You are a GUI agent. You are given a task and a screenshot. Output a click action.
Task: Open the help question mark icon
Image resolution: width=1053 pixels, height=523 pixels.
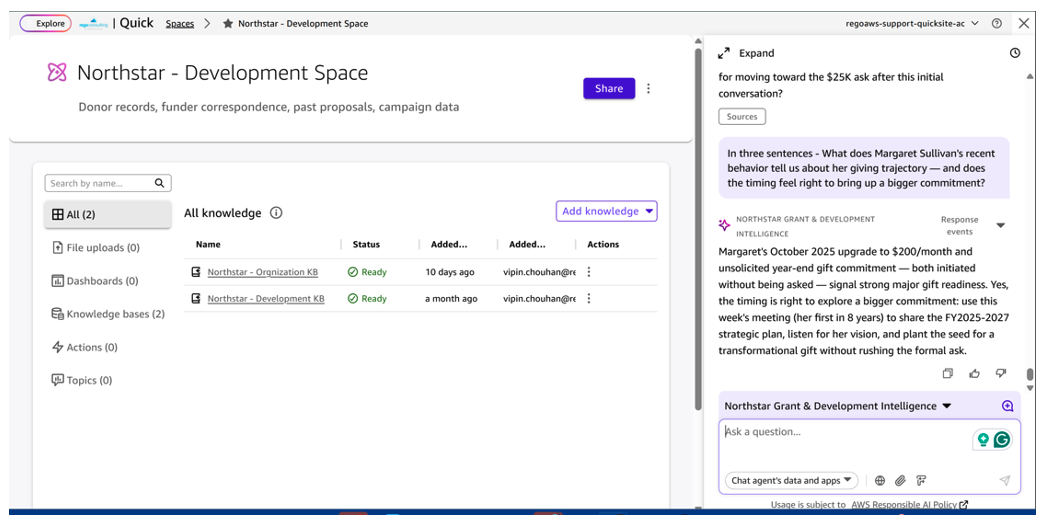coord(997,23)
